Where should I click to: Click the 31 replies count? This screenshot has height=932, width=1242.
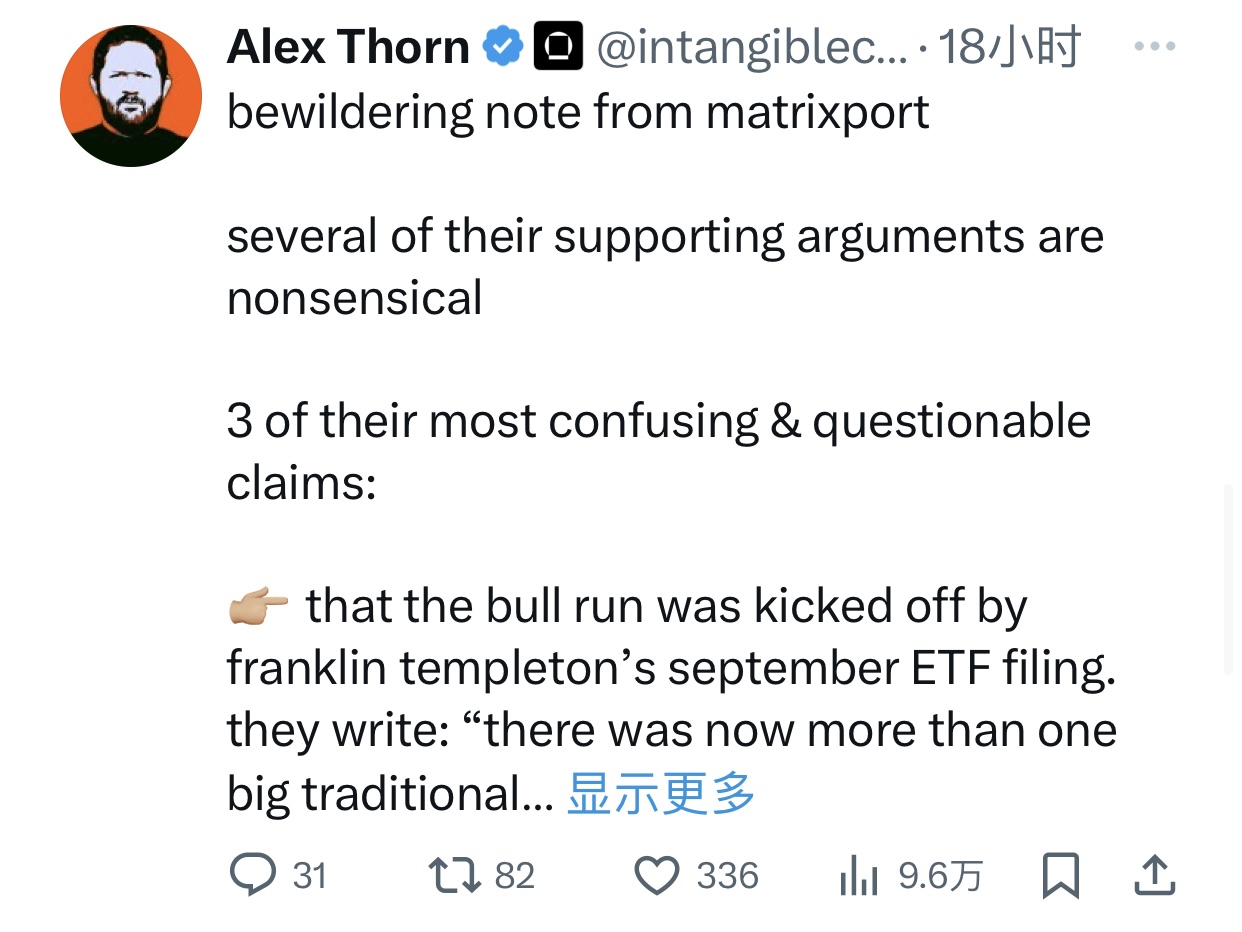309,877
